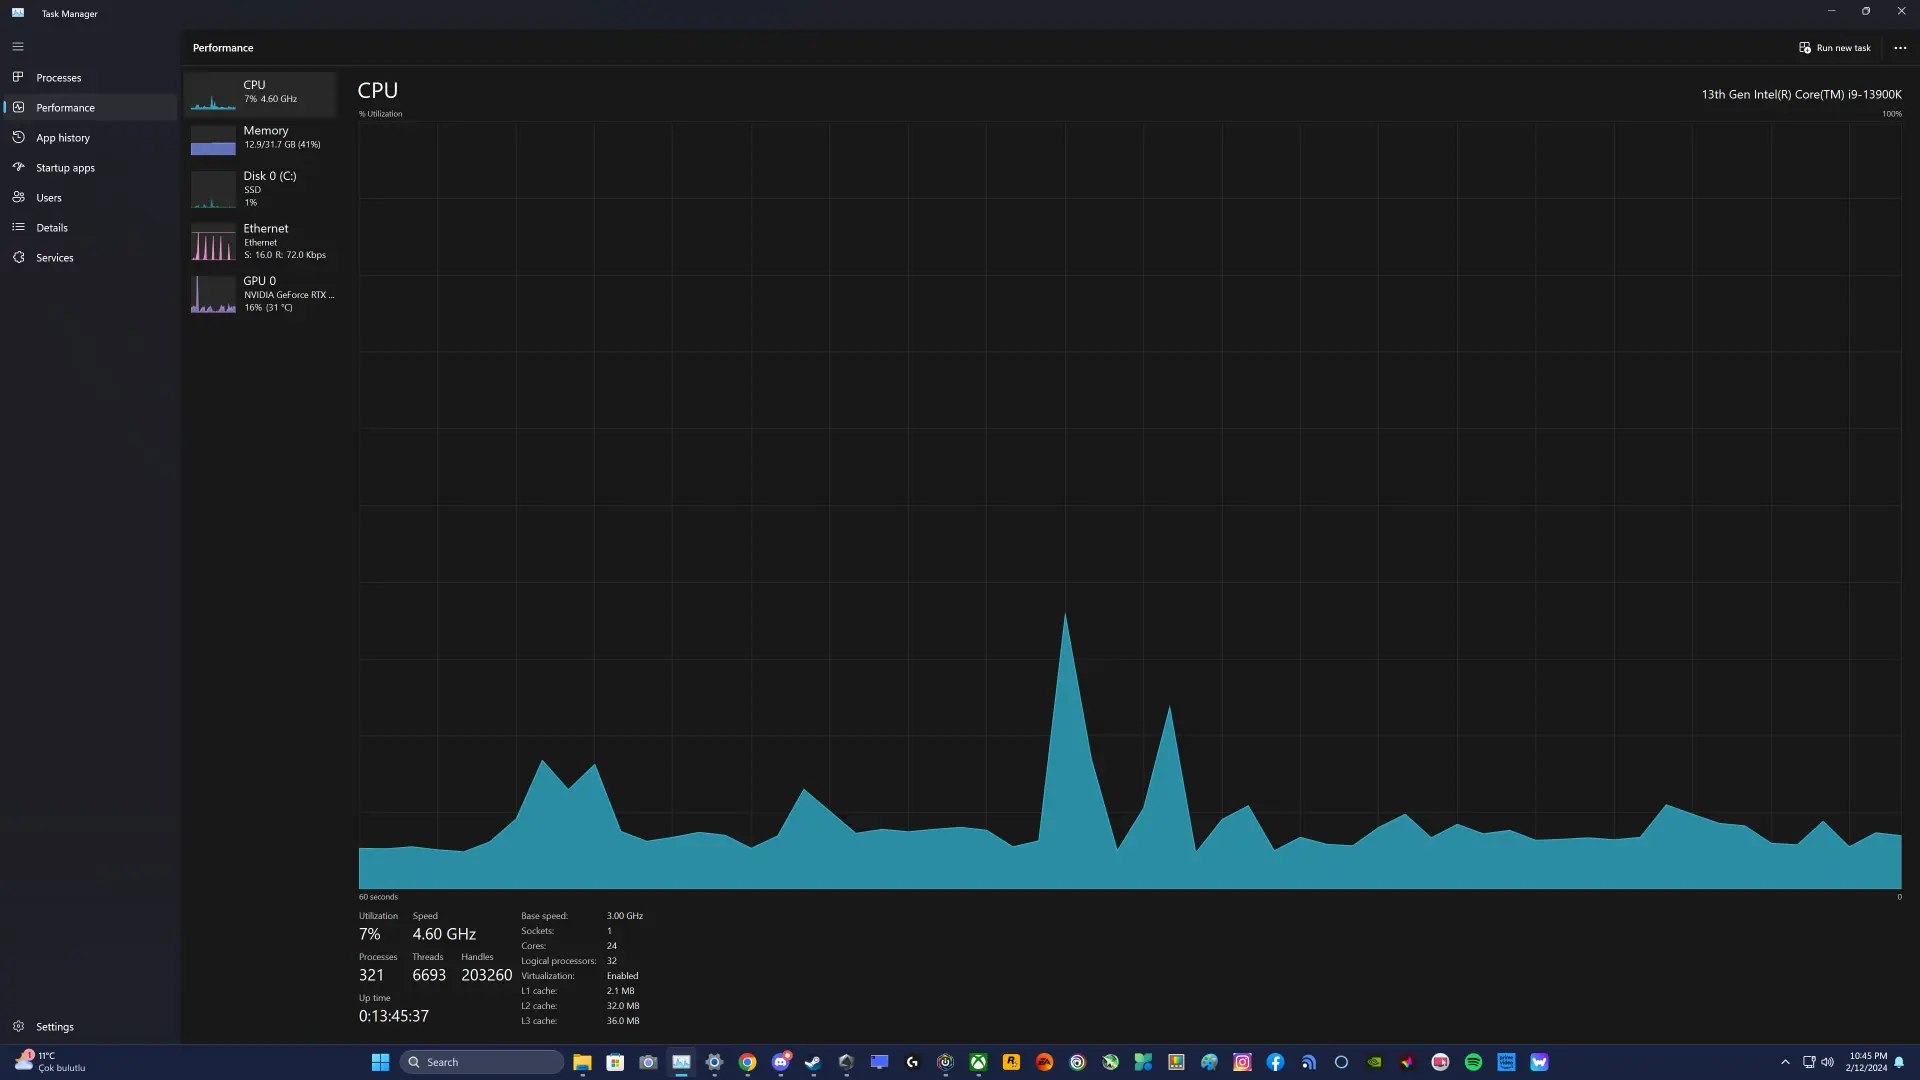Select the Memory performance graph
This screenshot has width=1920, height=1080.
coord(261,138)
